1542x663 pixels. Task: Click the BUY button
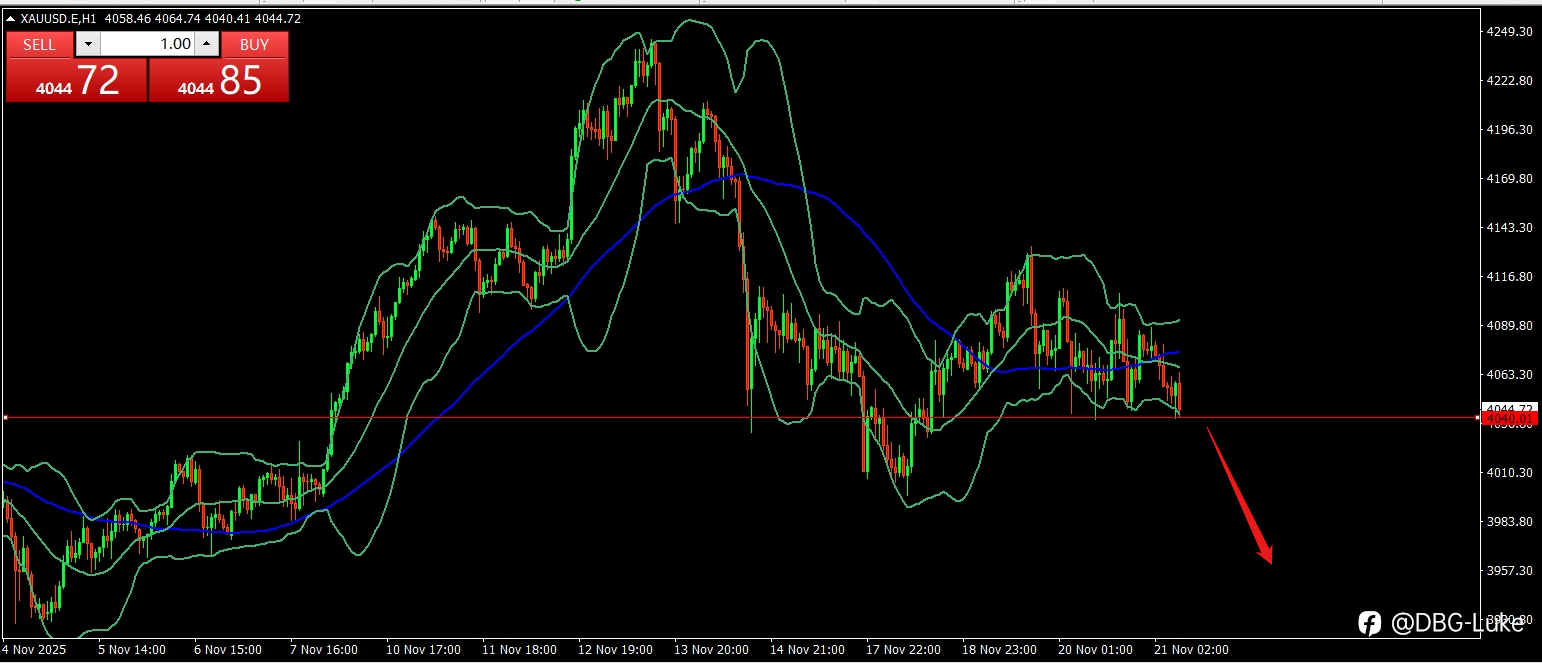pos(255,44)
